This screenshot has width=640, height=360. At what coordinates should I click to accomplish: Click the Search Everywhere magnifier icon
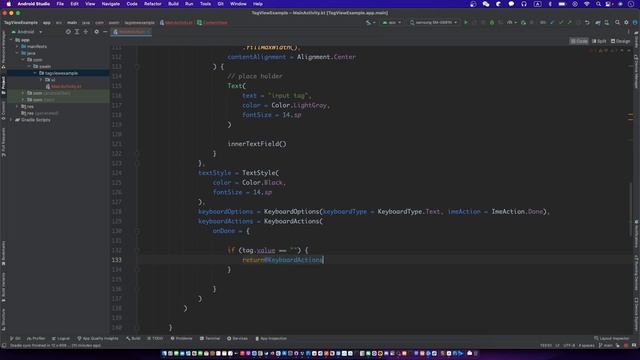(x=618, y=22)
